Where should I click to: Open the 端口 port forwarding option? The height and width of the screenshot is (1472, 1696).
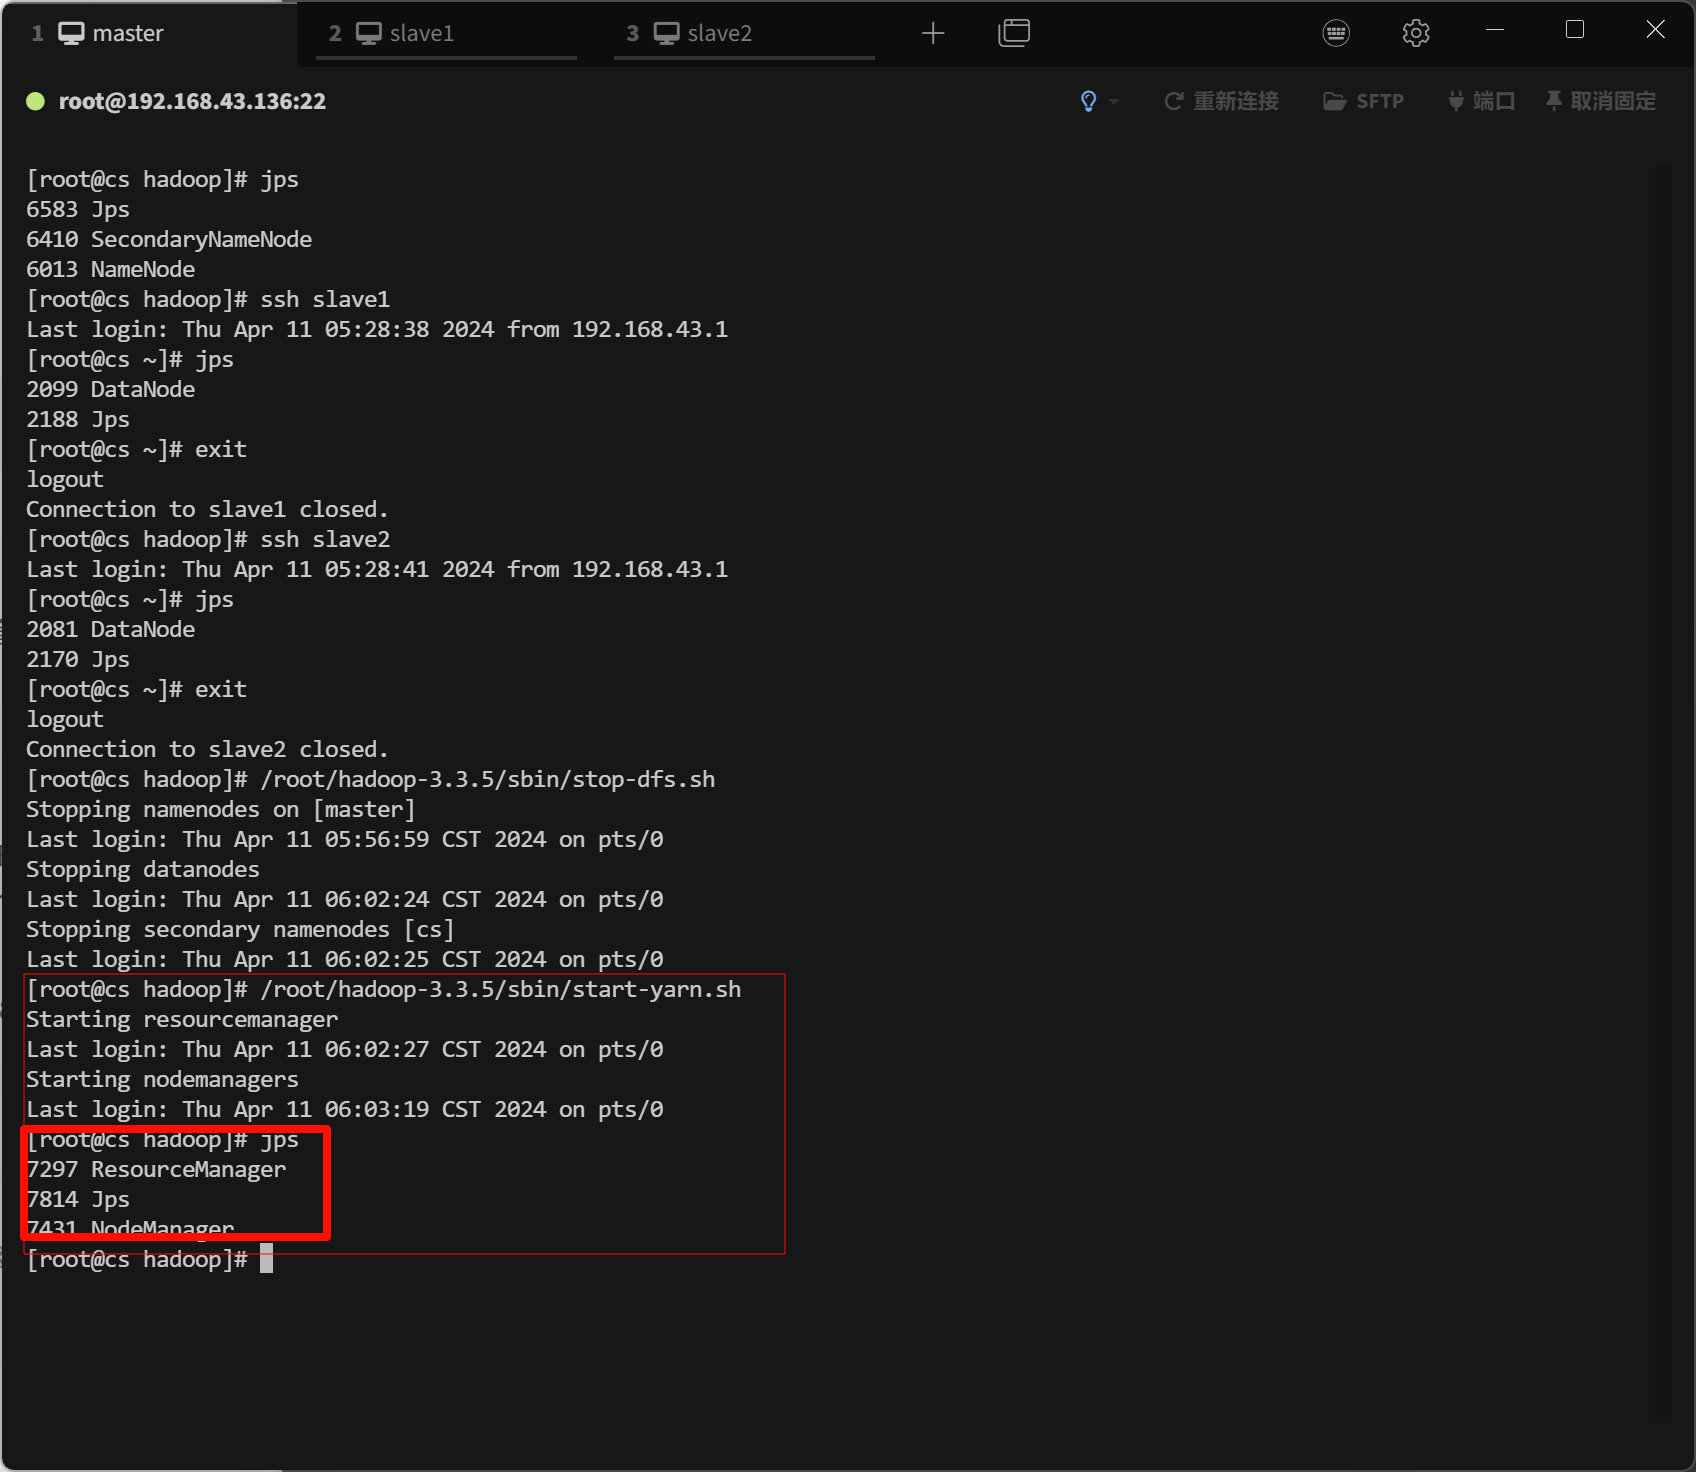[x=1482, y=101]
